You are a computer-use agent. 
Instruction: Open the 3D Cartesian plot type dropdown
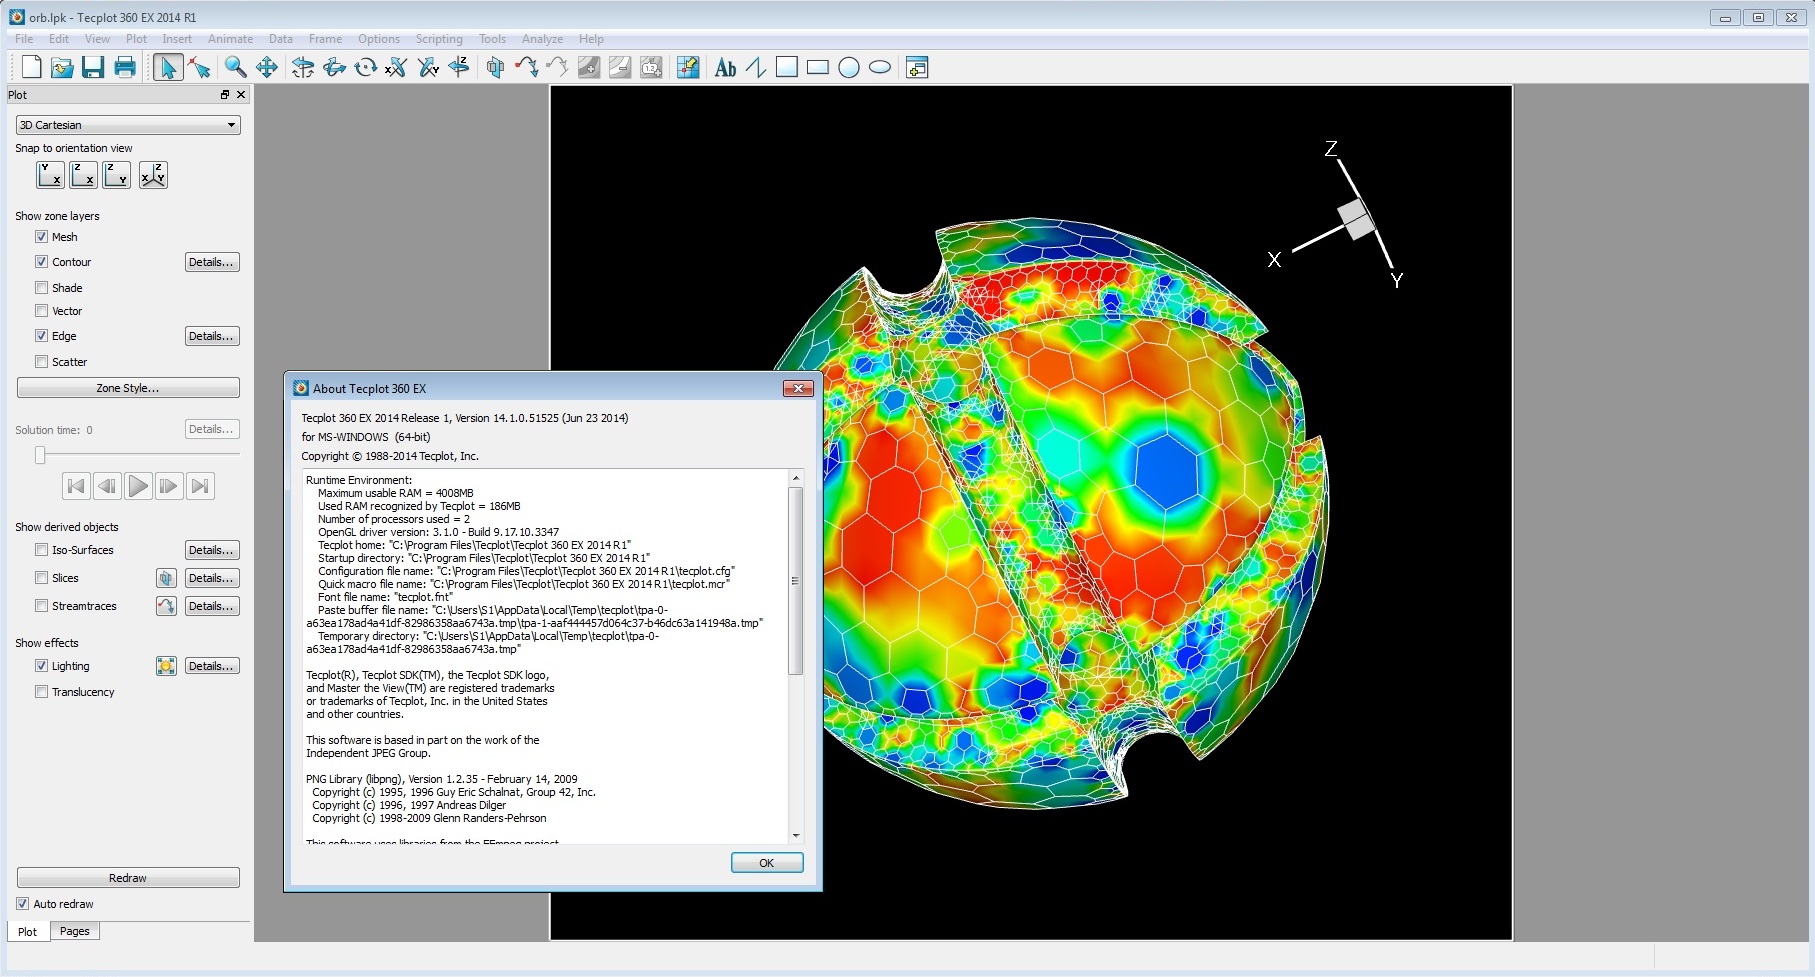pos(128,125)
